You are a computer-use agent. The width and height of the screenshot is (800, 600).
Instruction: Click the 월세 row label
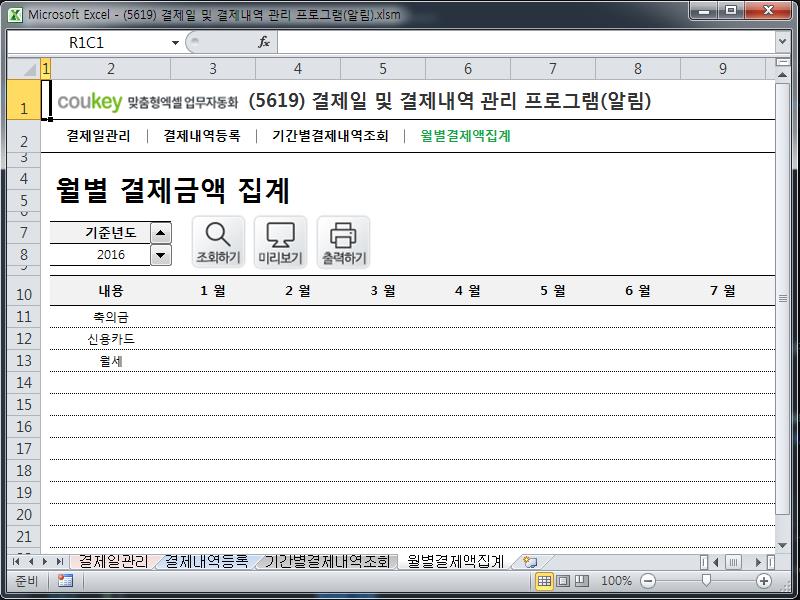click(x=111, y=361)
